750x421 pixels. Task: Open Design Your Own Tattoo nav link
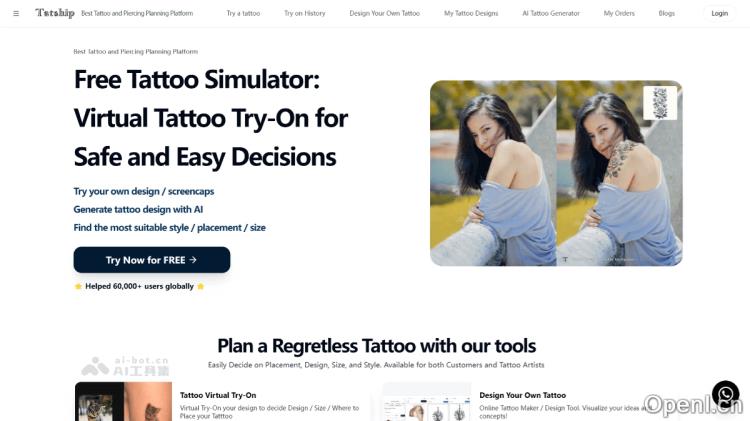click(x=385, y=13)
